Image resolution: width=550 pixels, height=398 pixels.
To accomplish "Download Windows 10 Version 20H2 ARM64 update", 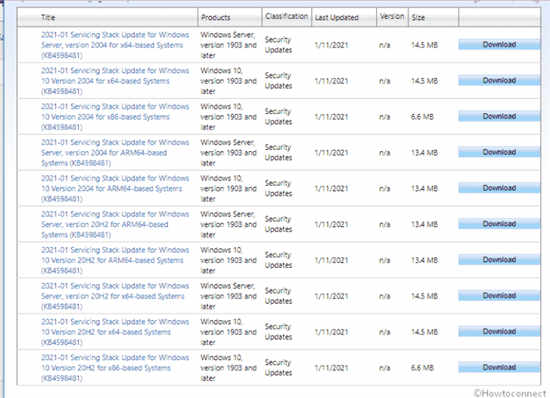I will [x=499, y=260].
